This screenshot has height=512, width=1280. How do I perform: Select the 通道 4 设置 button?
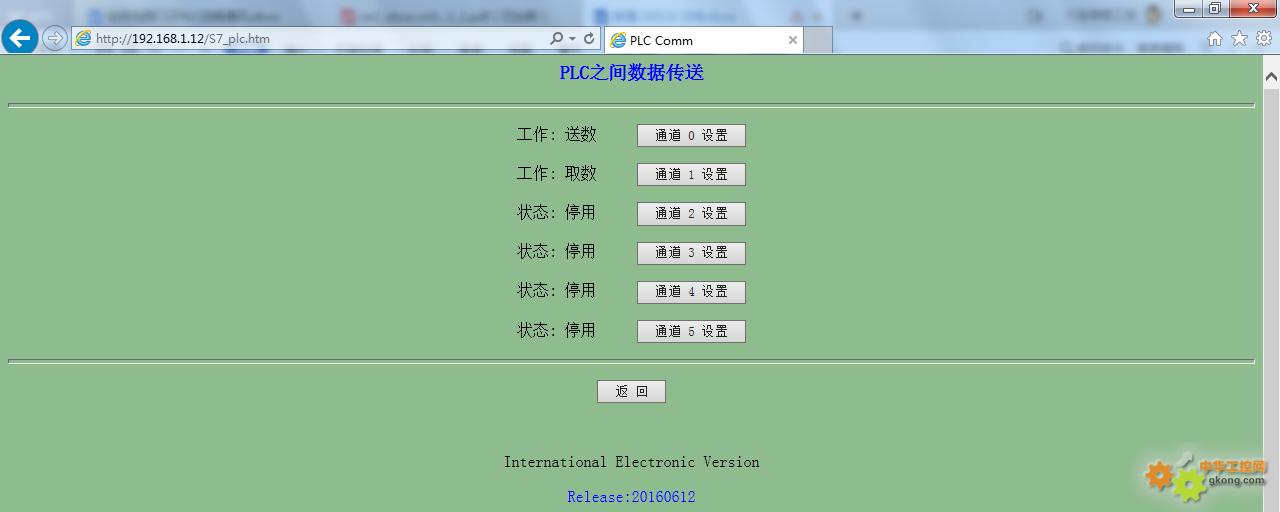691,292
